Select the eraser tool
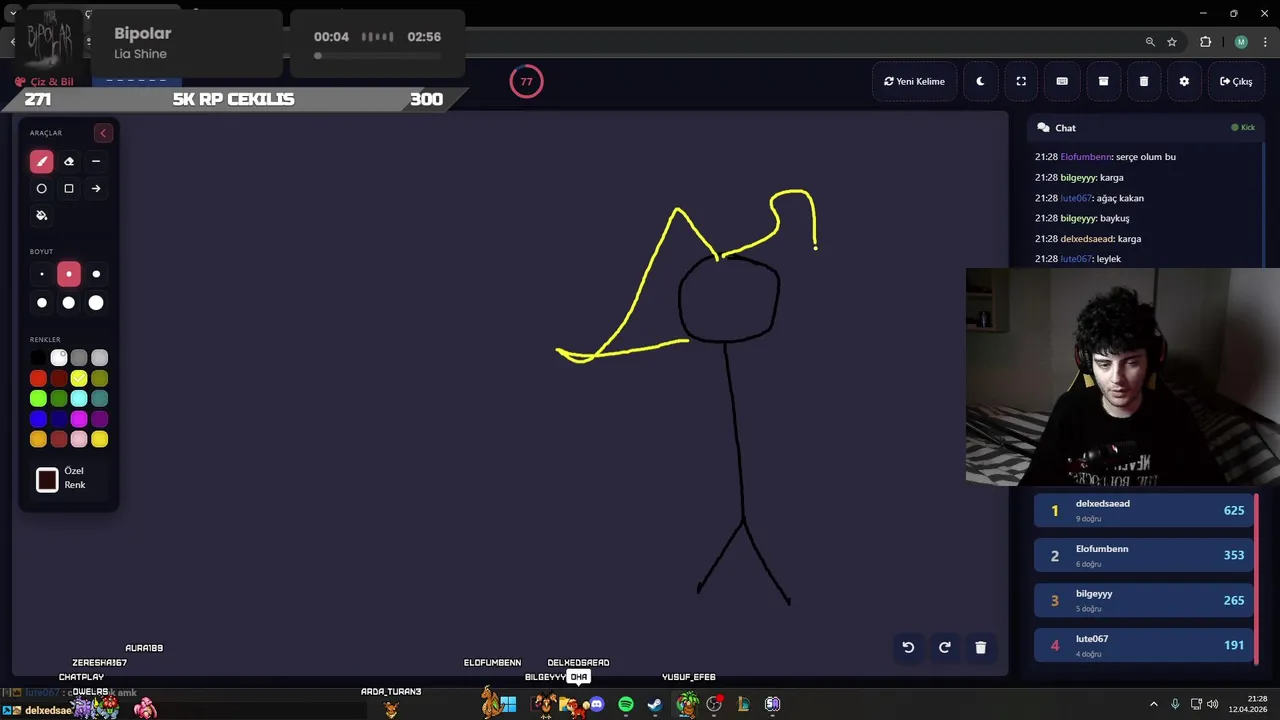Image resolution: width=1280 pixels, height=720 pixels. [69, 161]
